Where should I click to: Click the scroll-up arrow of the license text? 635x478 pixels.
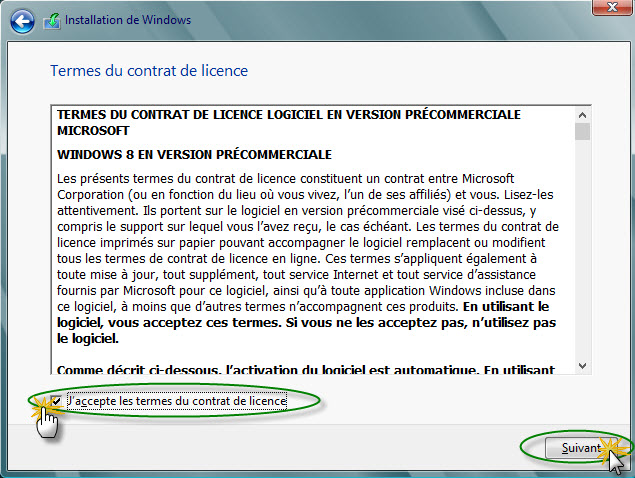582,115
